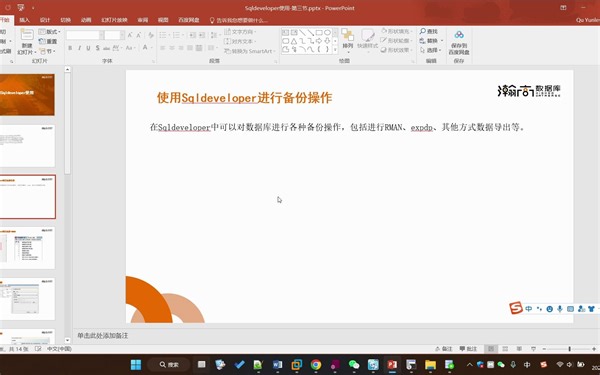Switch to Slide Sorter view icon
This screenshot has height=375, width=600.
click(505, 349)
